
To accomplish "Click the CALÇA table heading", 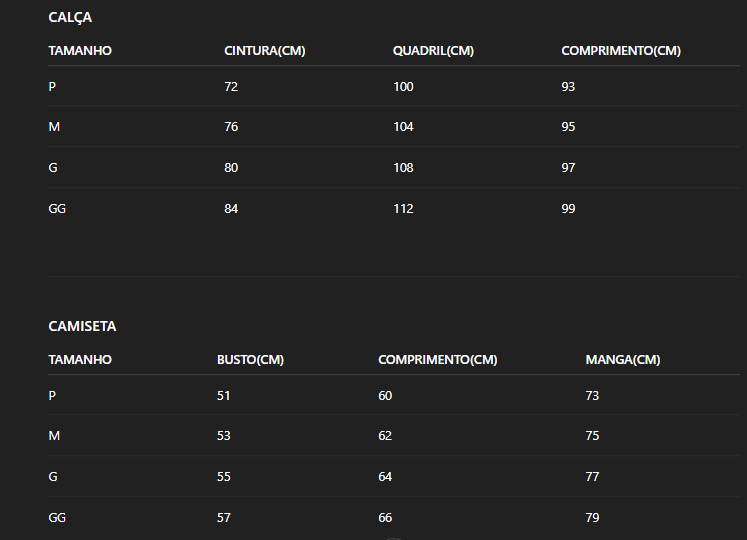I will point(70,18).
